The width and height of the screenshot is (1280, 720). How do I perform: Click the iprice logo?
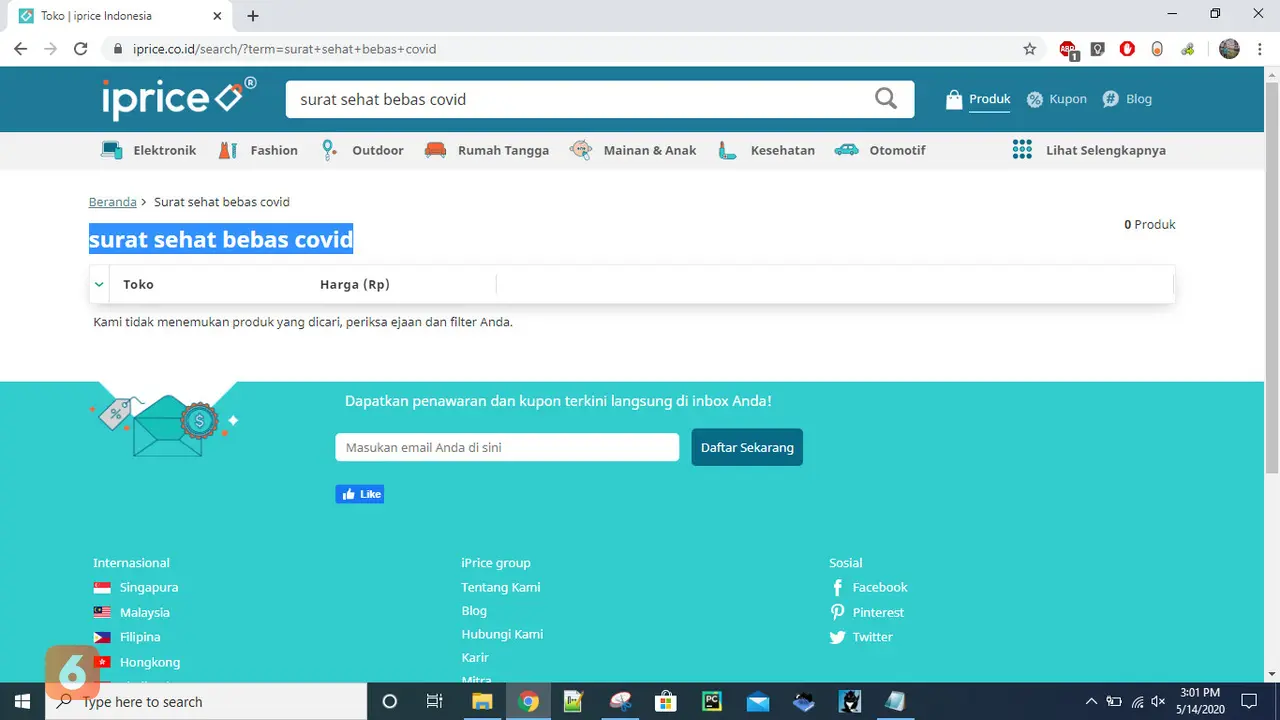pos(179,98)
